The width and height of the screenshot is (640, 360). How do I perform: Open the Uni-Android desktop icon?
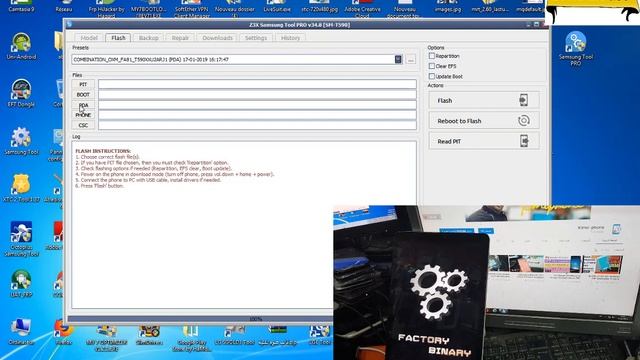tap(21, 46)
